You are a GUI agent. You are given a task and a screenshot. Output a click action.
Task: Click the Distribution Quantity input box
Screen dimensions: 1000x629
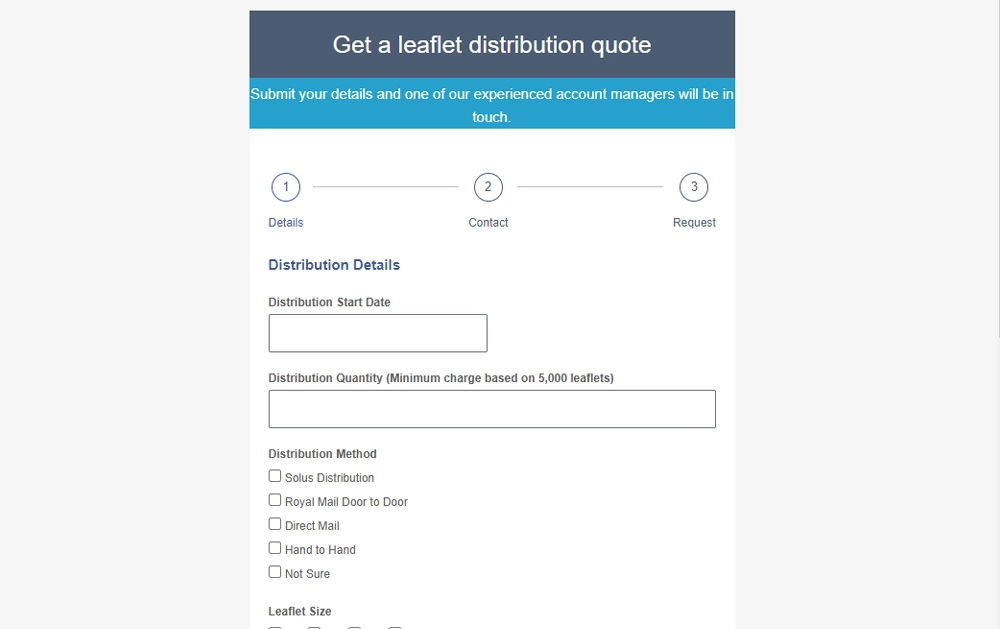point(491,408)
